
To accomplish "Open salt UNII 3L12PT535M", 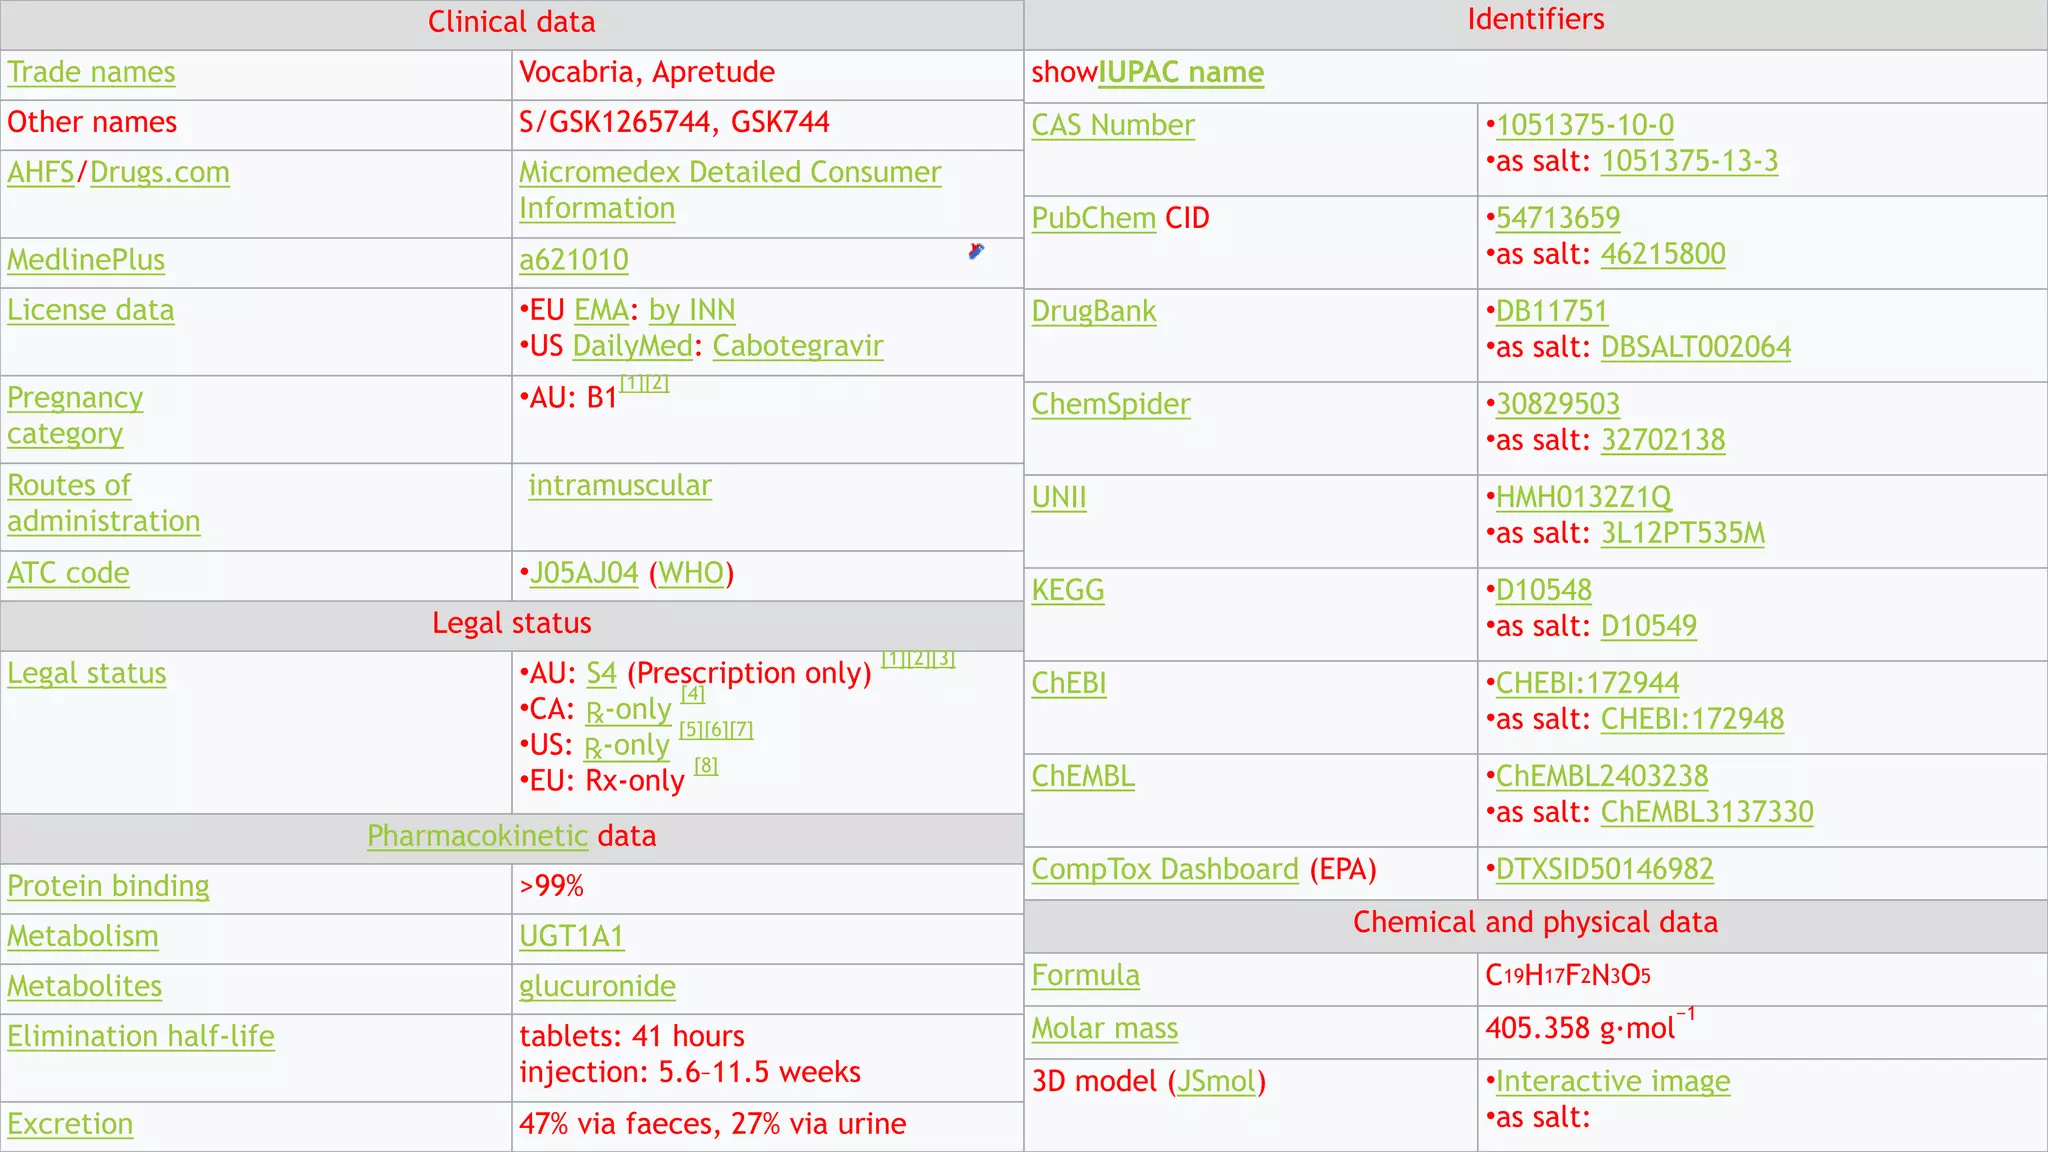I will click(x=1683, y=533).
